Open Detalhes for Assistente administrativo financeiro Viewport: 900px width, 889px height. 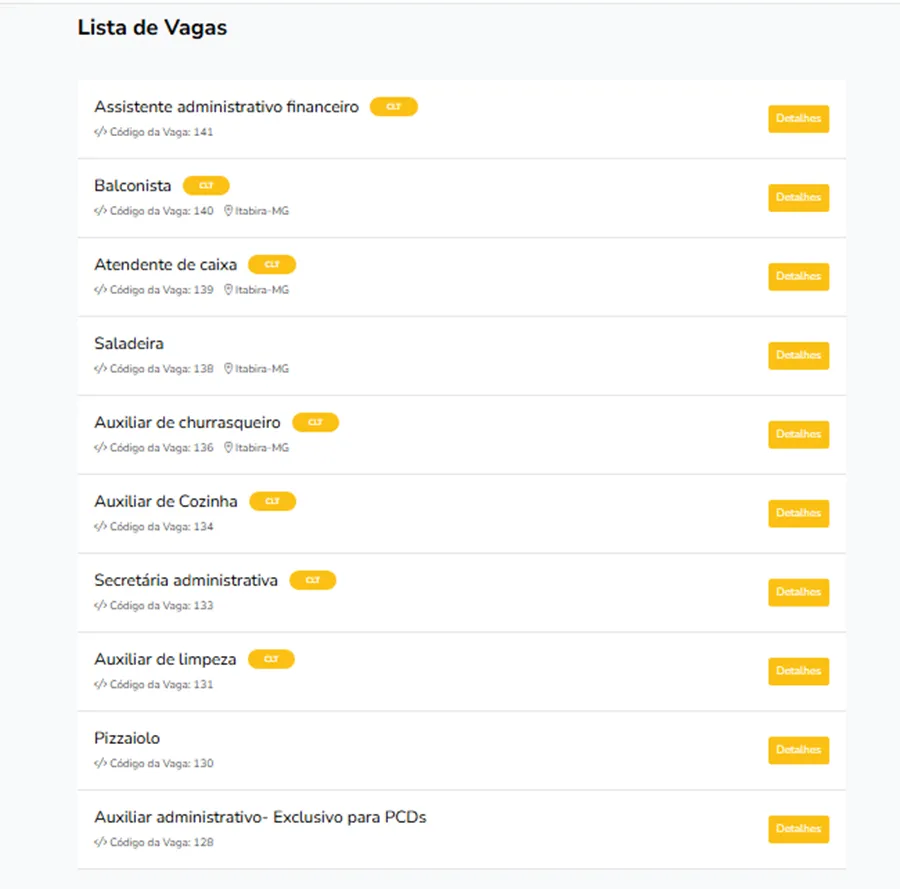point(798,119)
